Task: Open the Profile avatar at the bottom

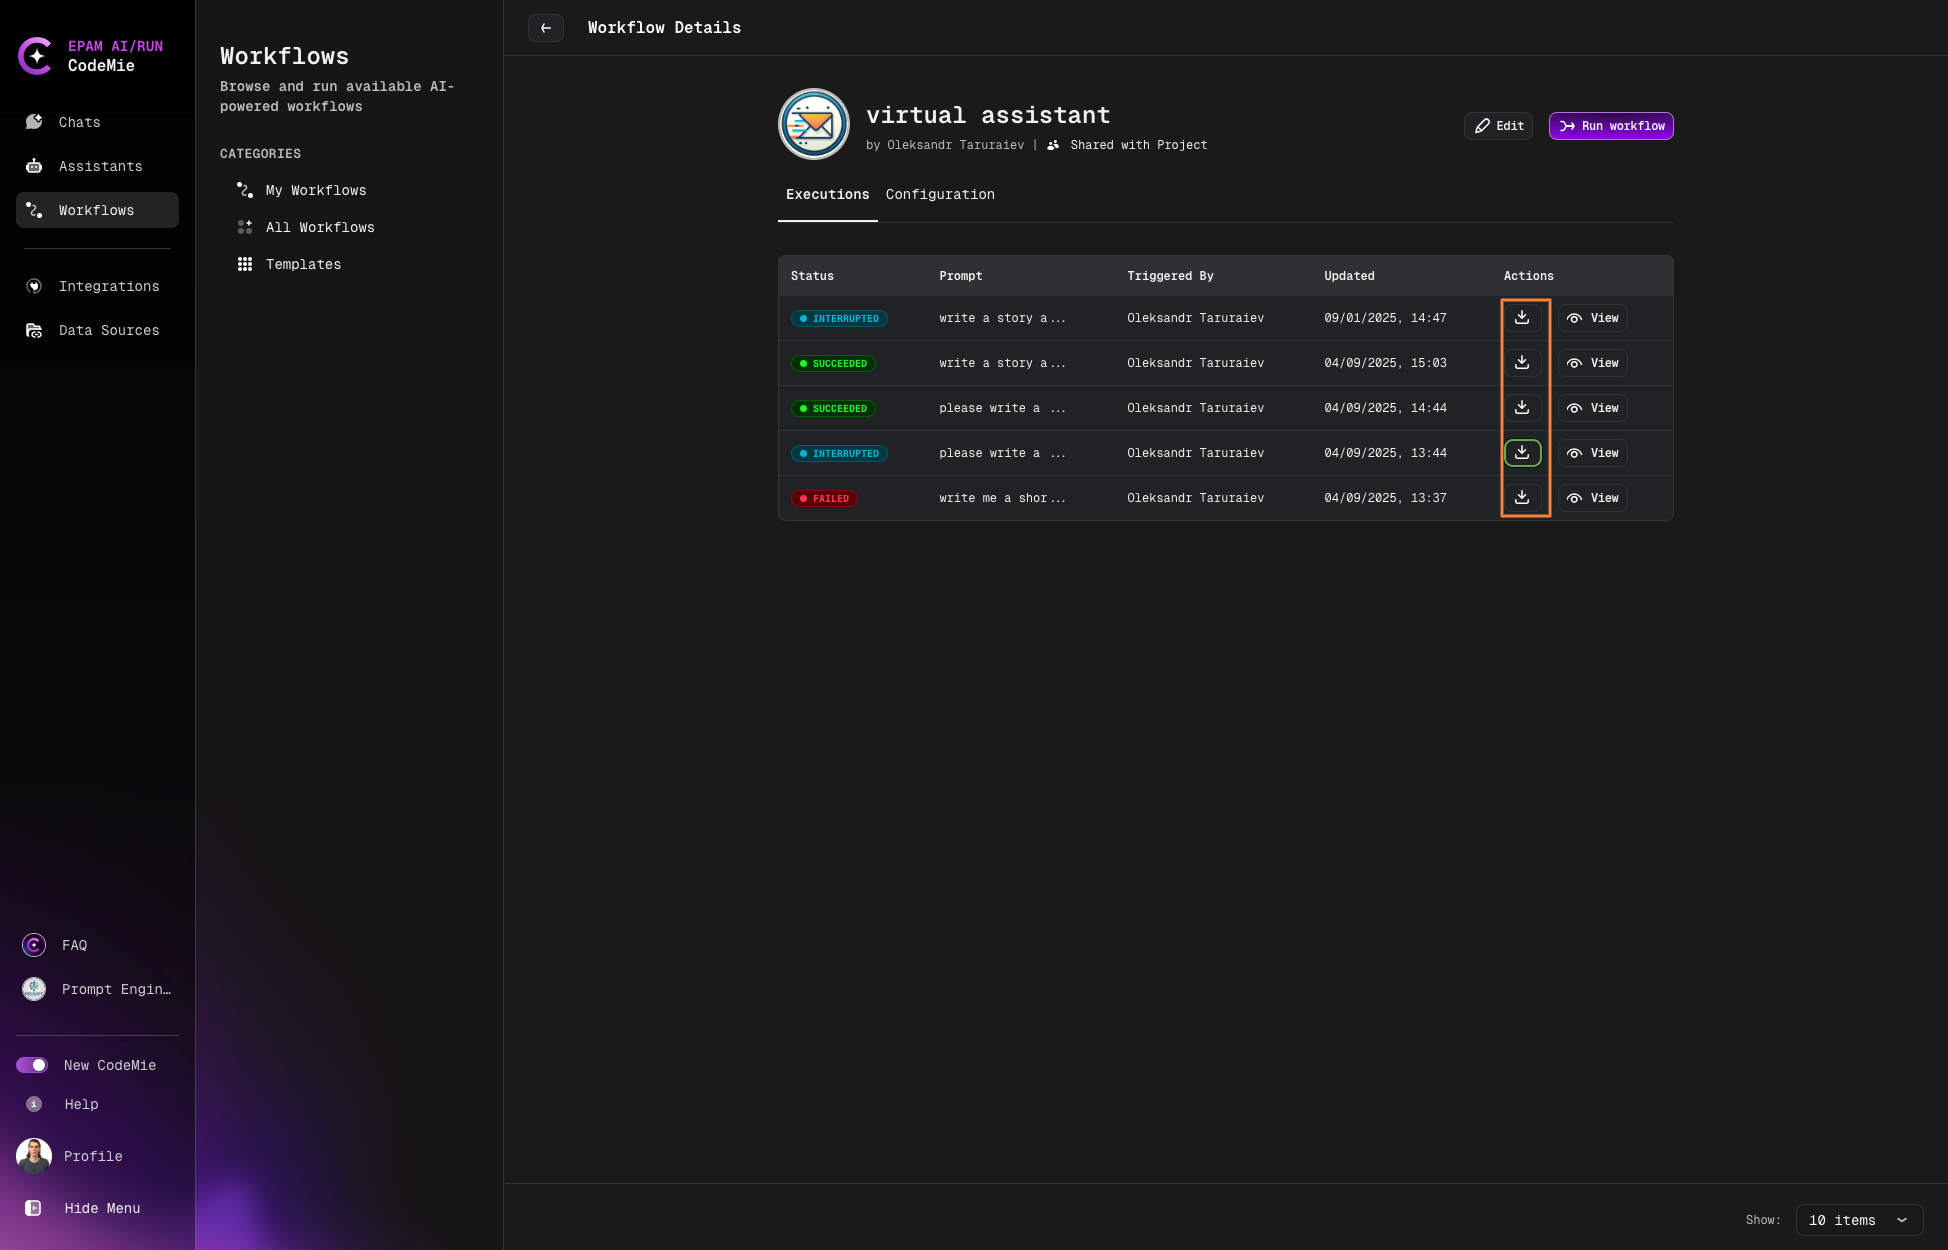Action: tap(34, 1156)
